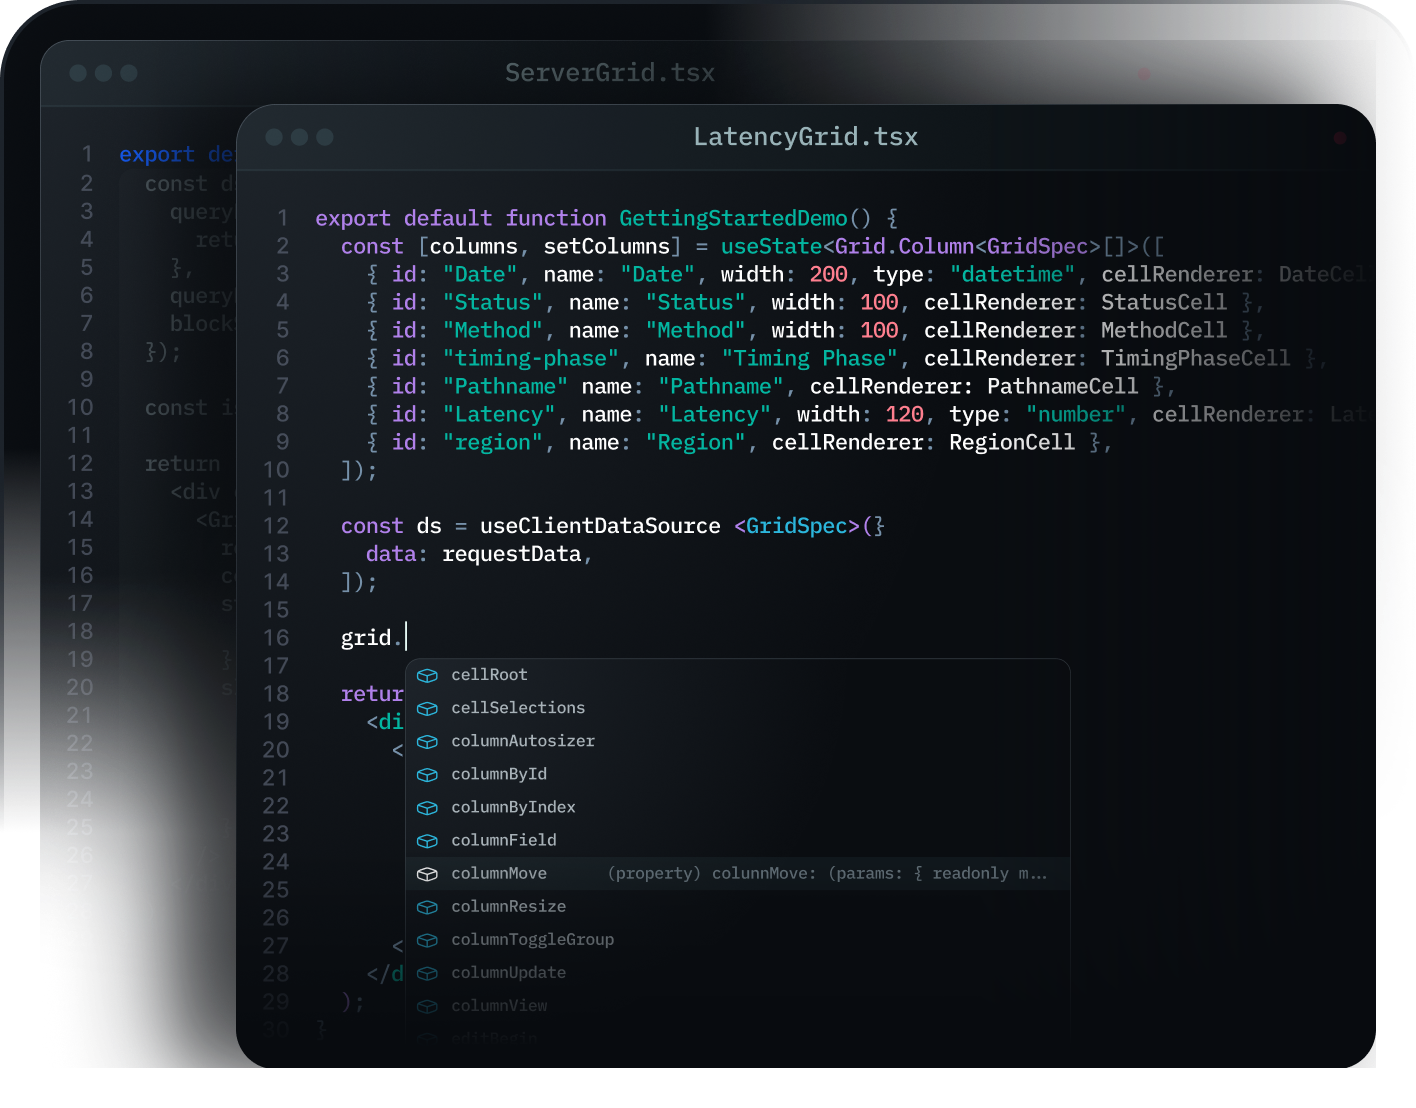Screen dimensions: 1416x1108
Task: Click the cube icon beside columnView
Action: pos(427,1006)
